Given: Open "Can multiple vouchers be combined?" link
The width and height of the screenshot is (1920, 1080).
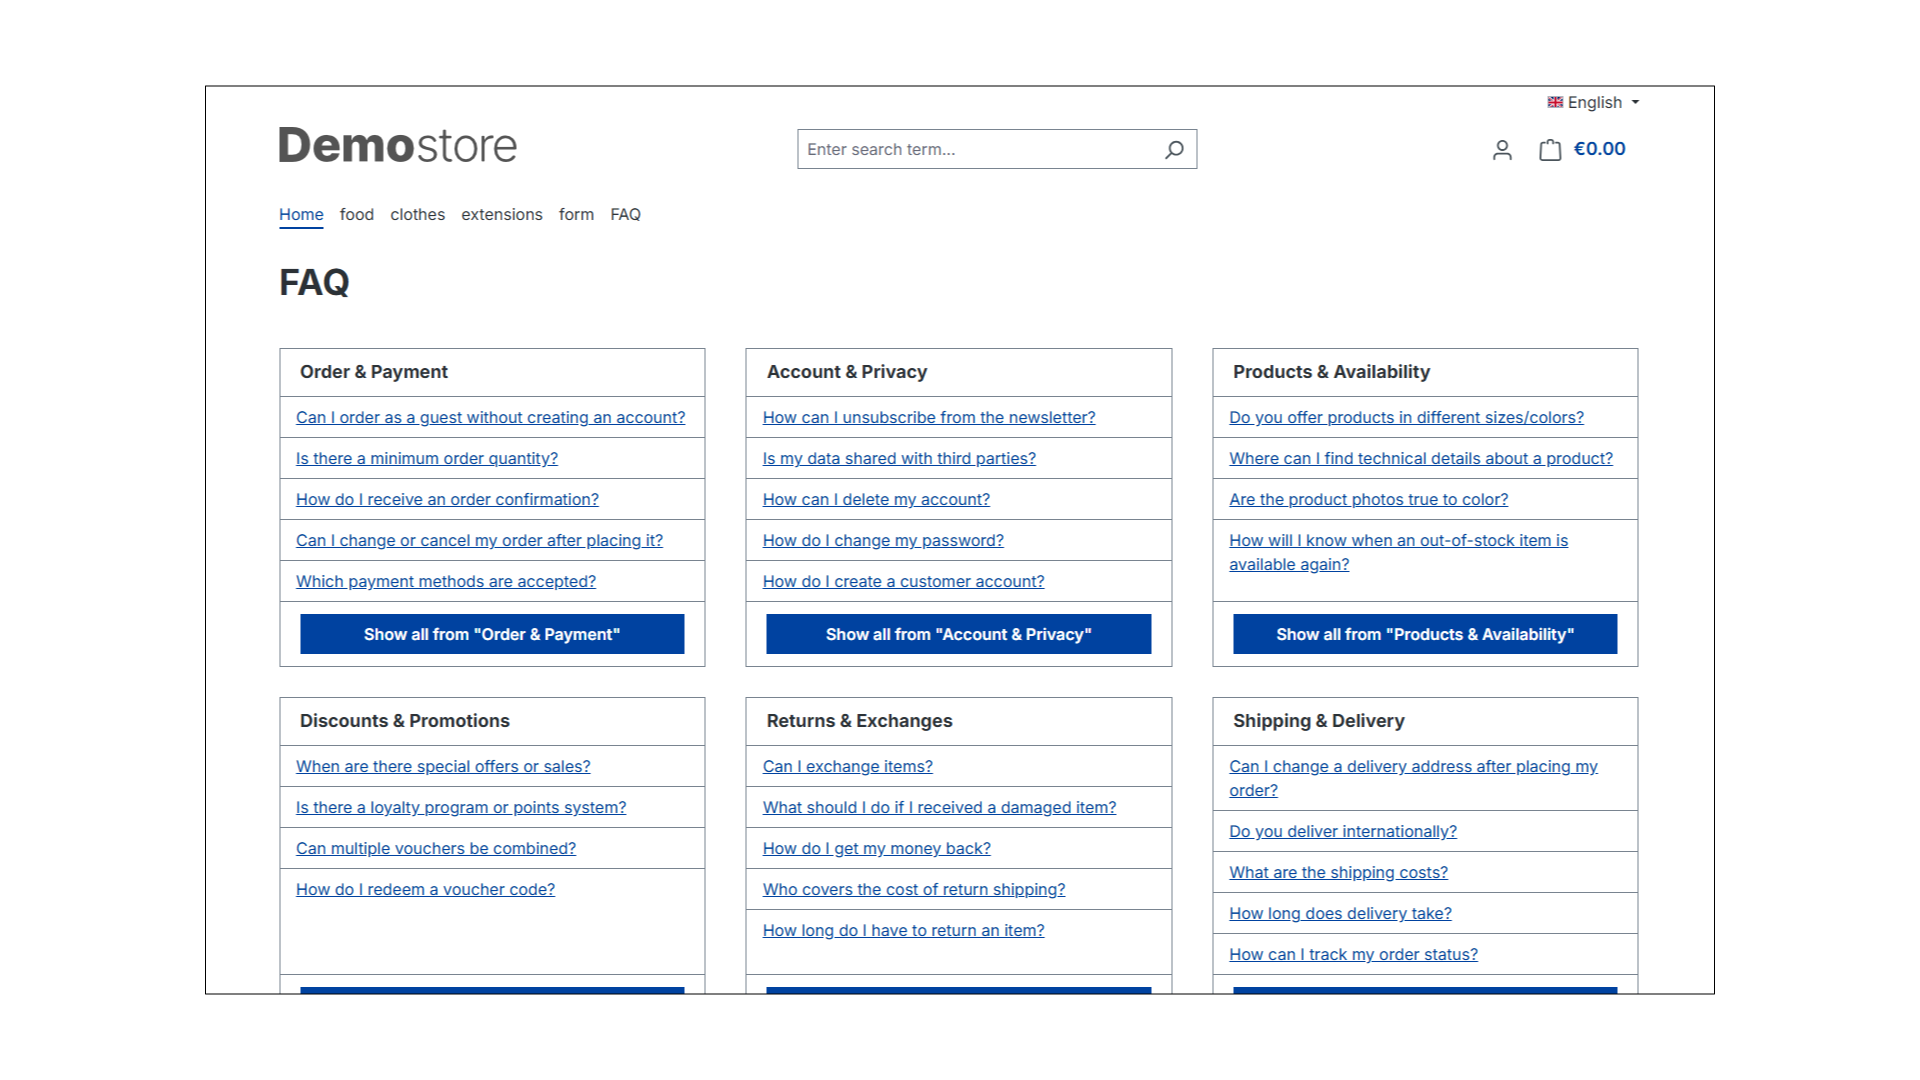Looking at the screenshot, I should (435, 848).
